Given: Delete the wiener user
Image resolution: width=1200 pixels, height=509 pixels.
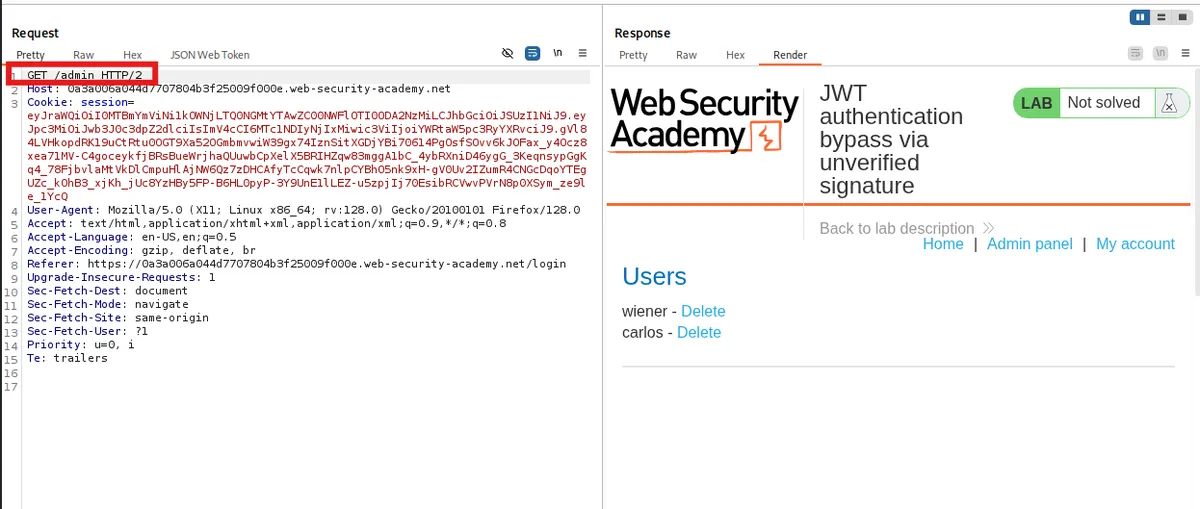Looking at the screenshot, I should 703,312.
